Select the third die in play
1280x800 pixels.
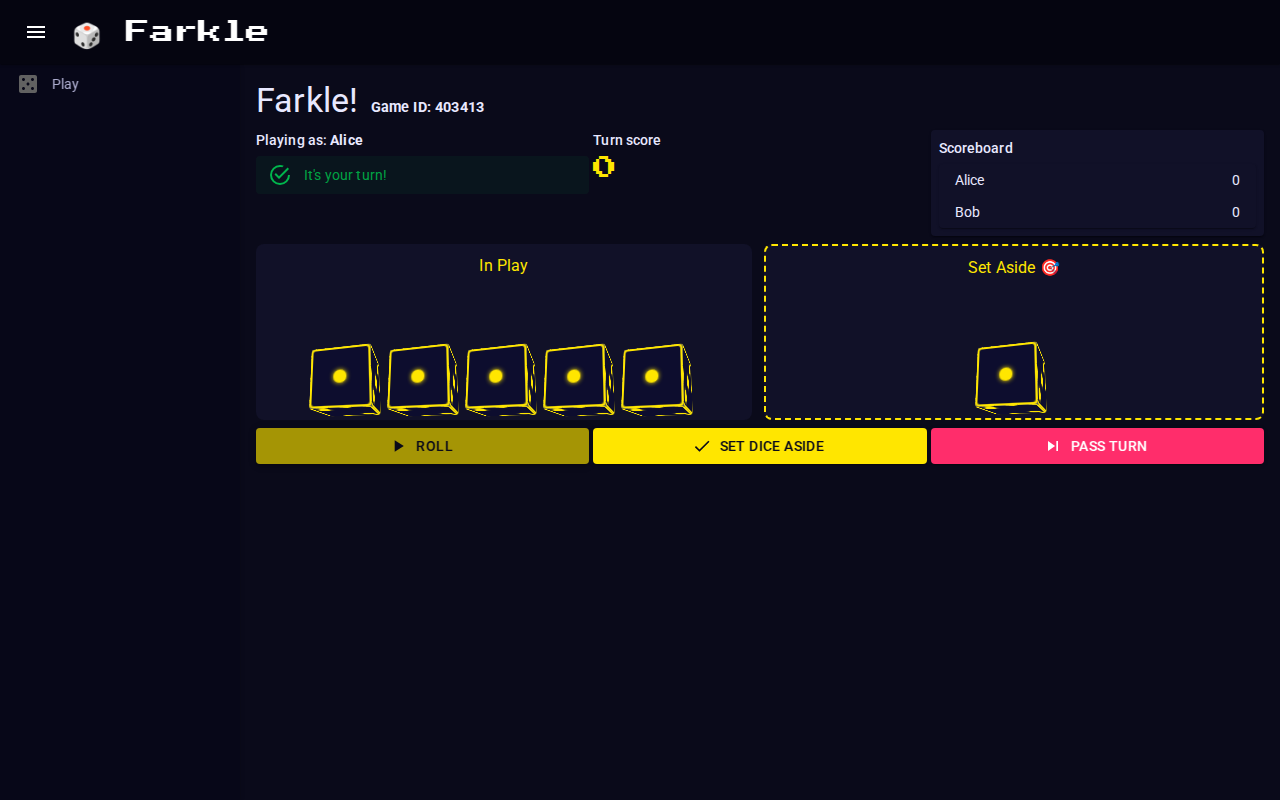[500, 379]
